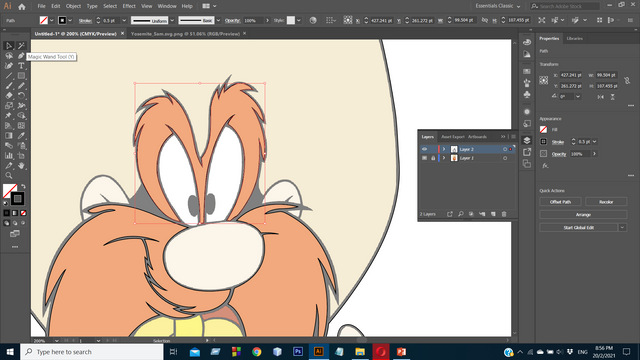Click Stroke link in Properties panel

coord(558,142)
